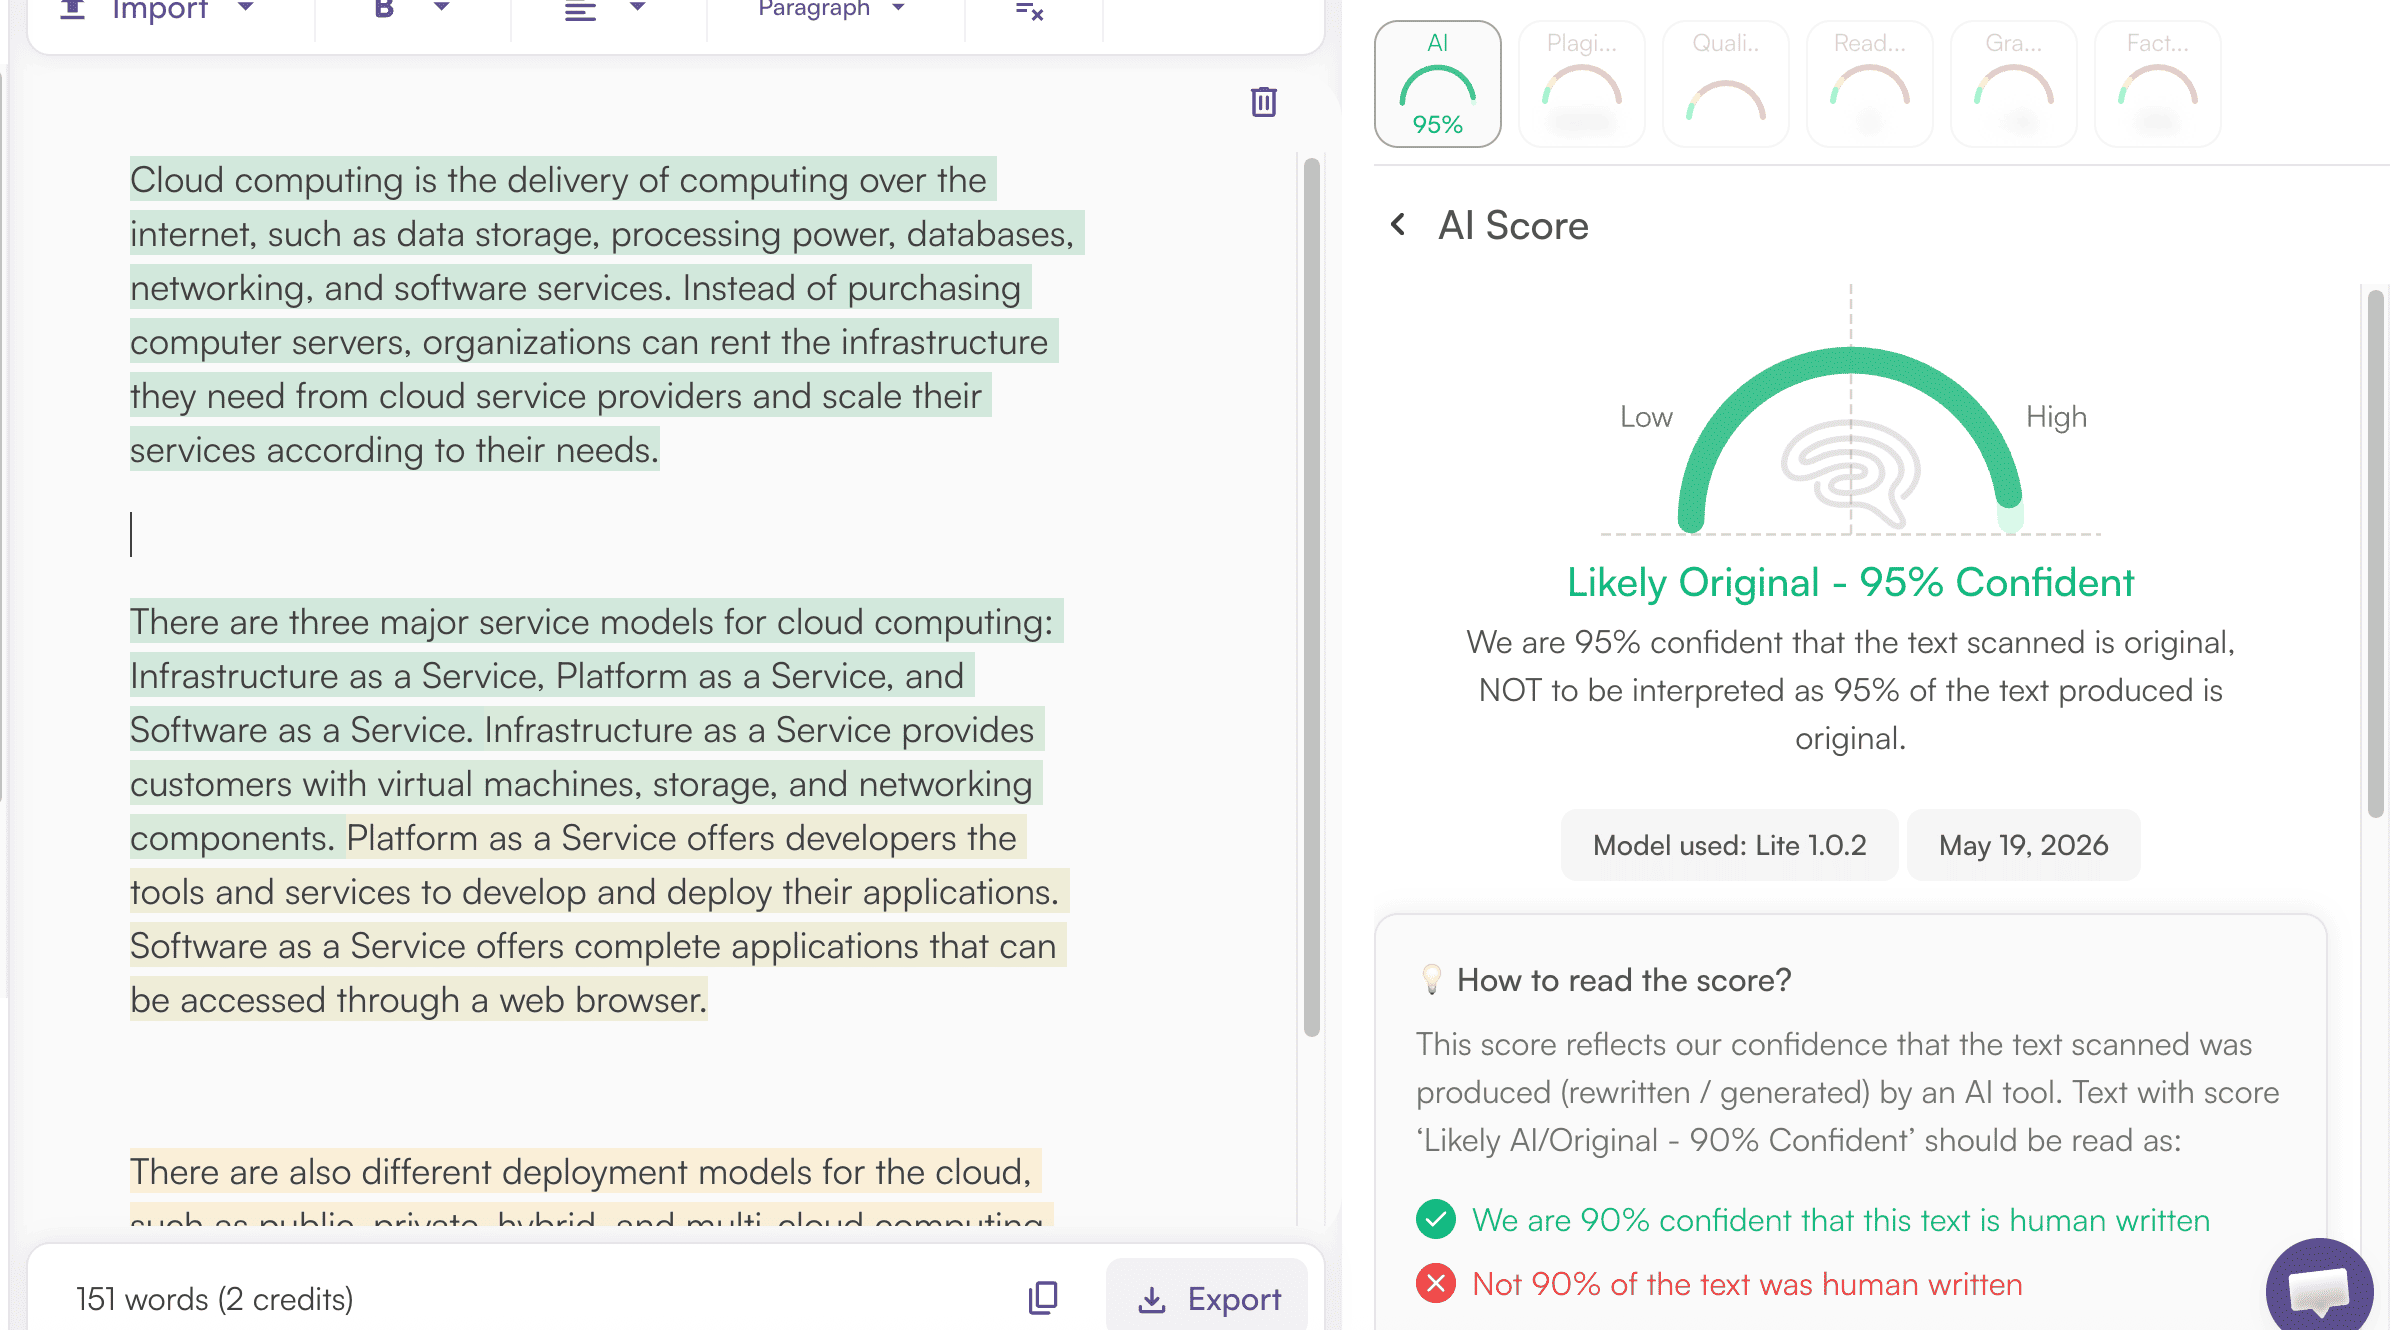
Task: Click the results panel scrollbar
Action: pyautogui.click(x=2376, y=553)
